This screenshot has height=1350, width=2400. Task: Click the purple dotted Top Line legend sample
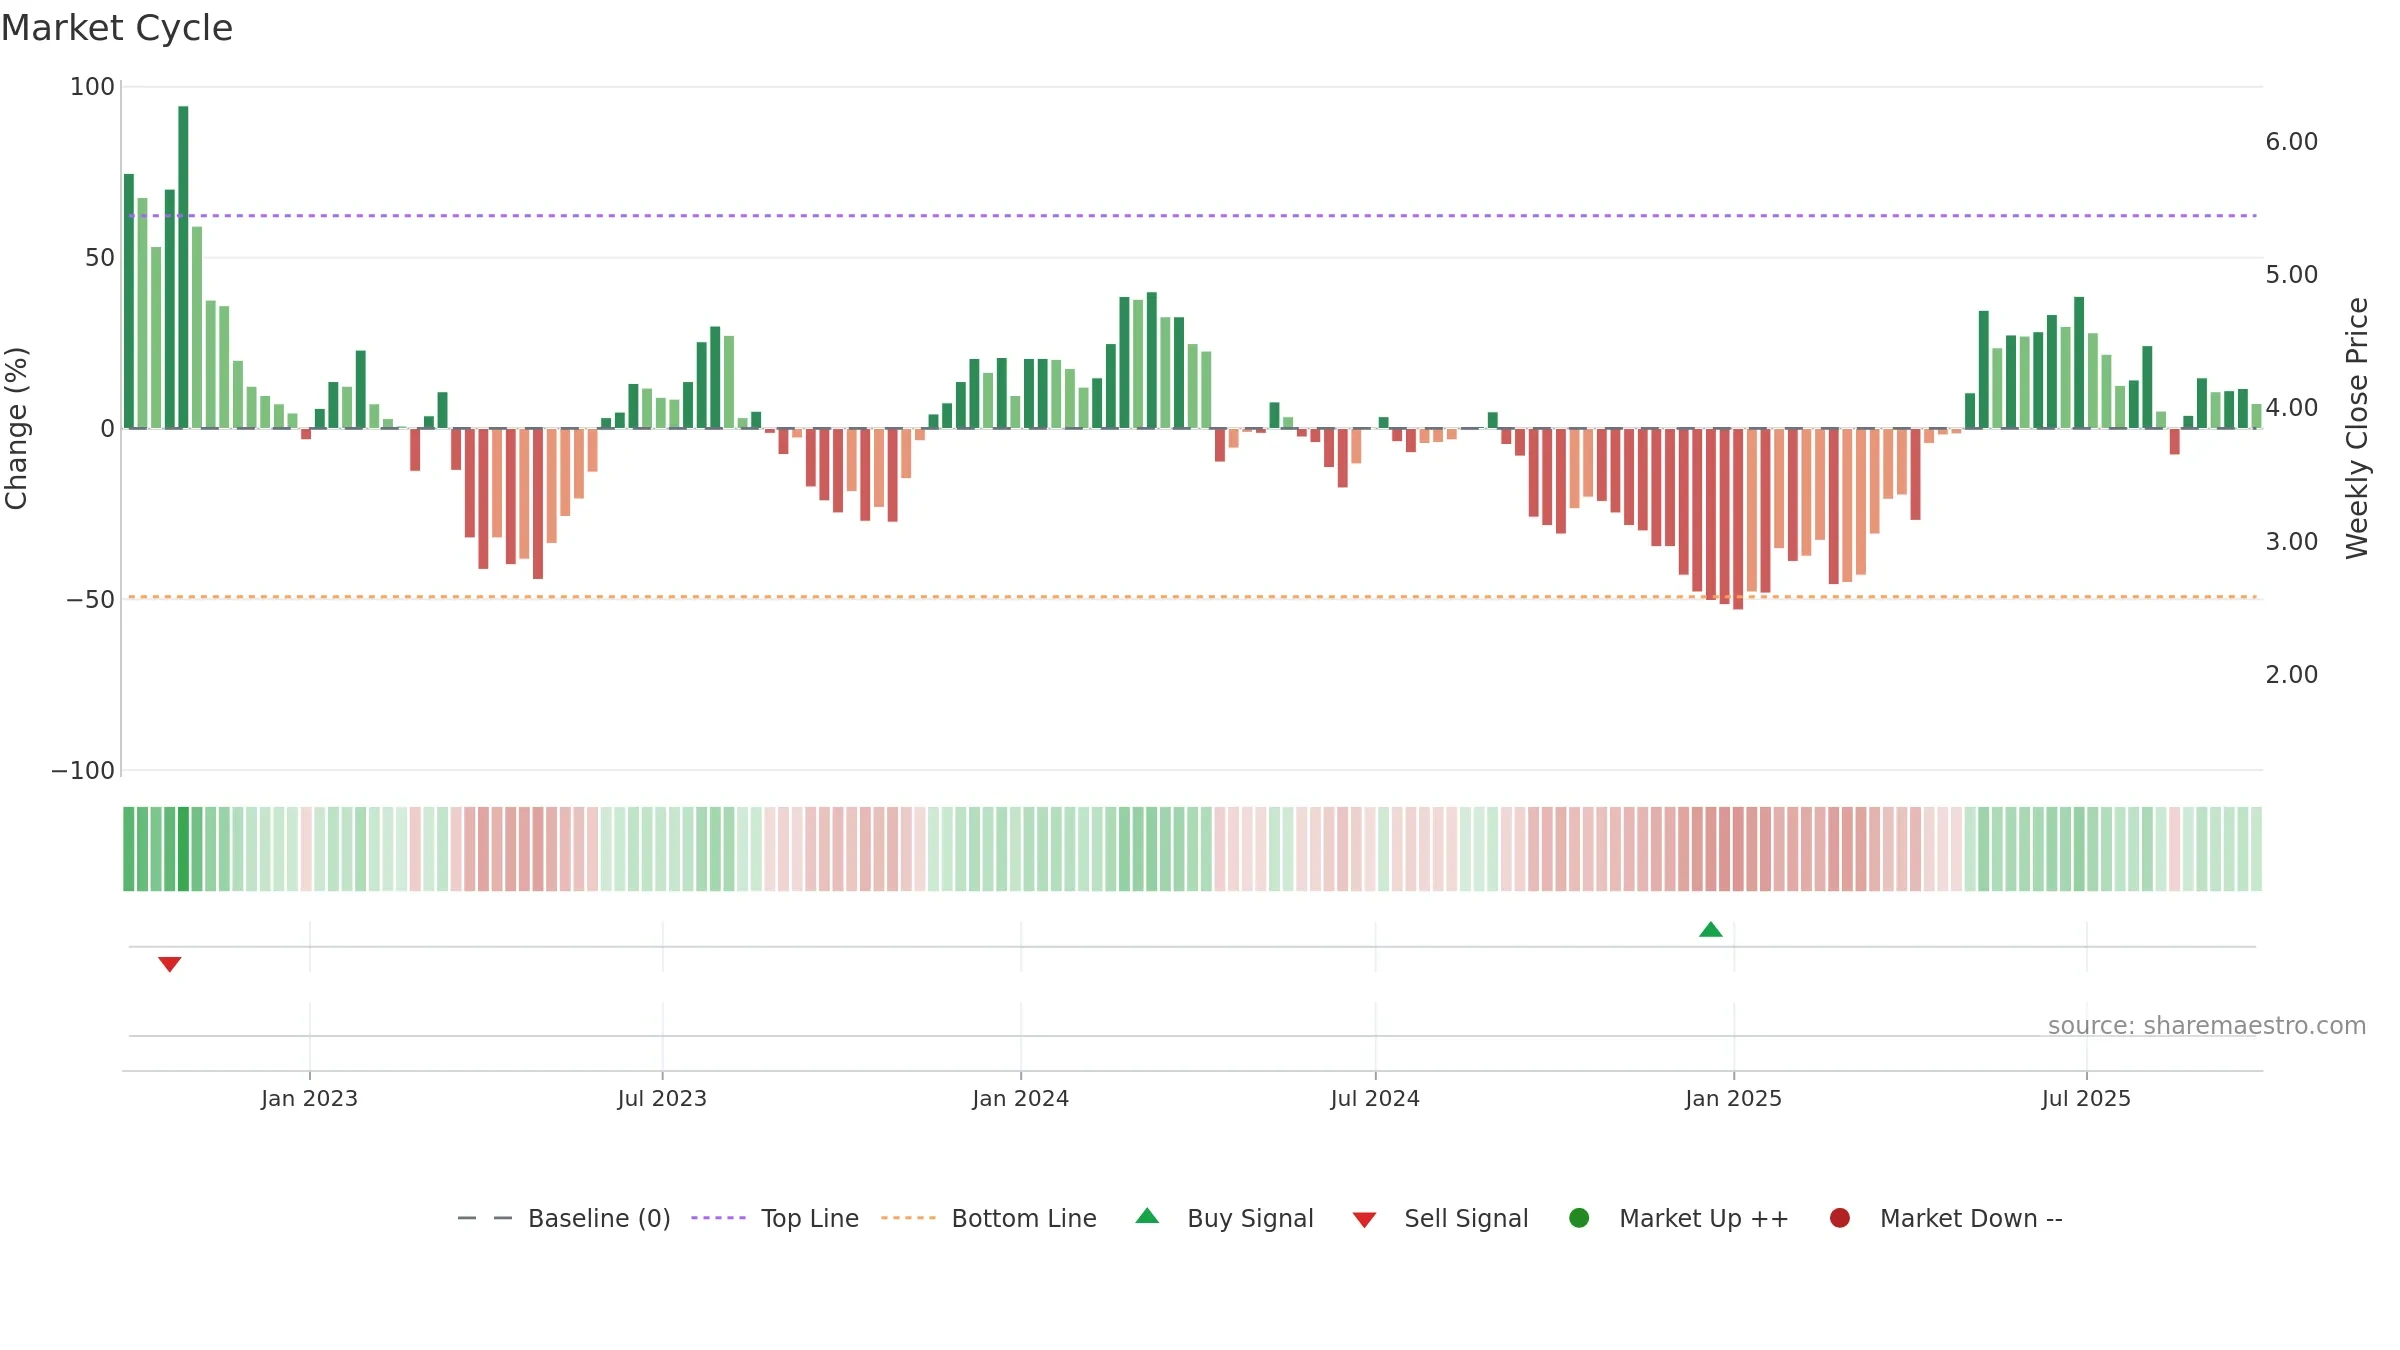(x=718, y=1218)
